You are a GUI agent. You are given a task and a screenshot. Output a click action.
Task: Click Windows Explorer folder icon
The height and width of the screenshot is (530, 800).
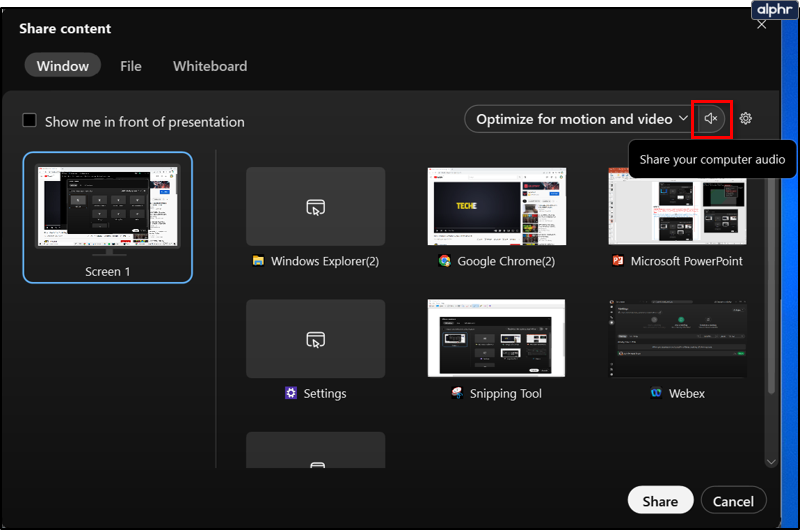click(258, 261)
